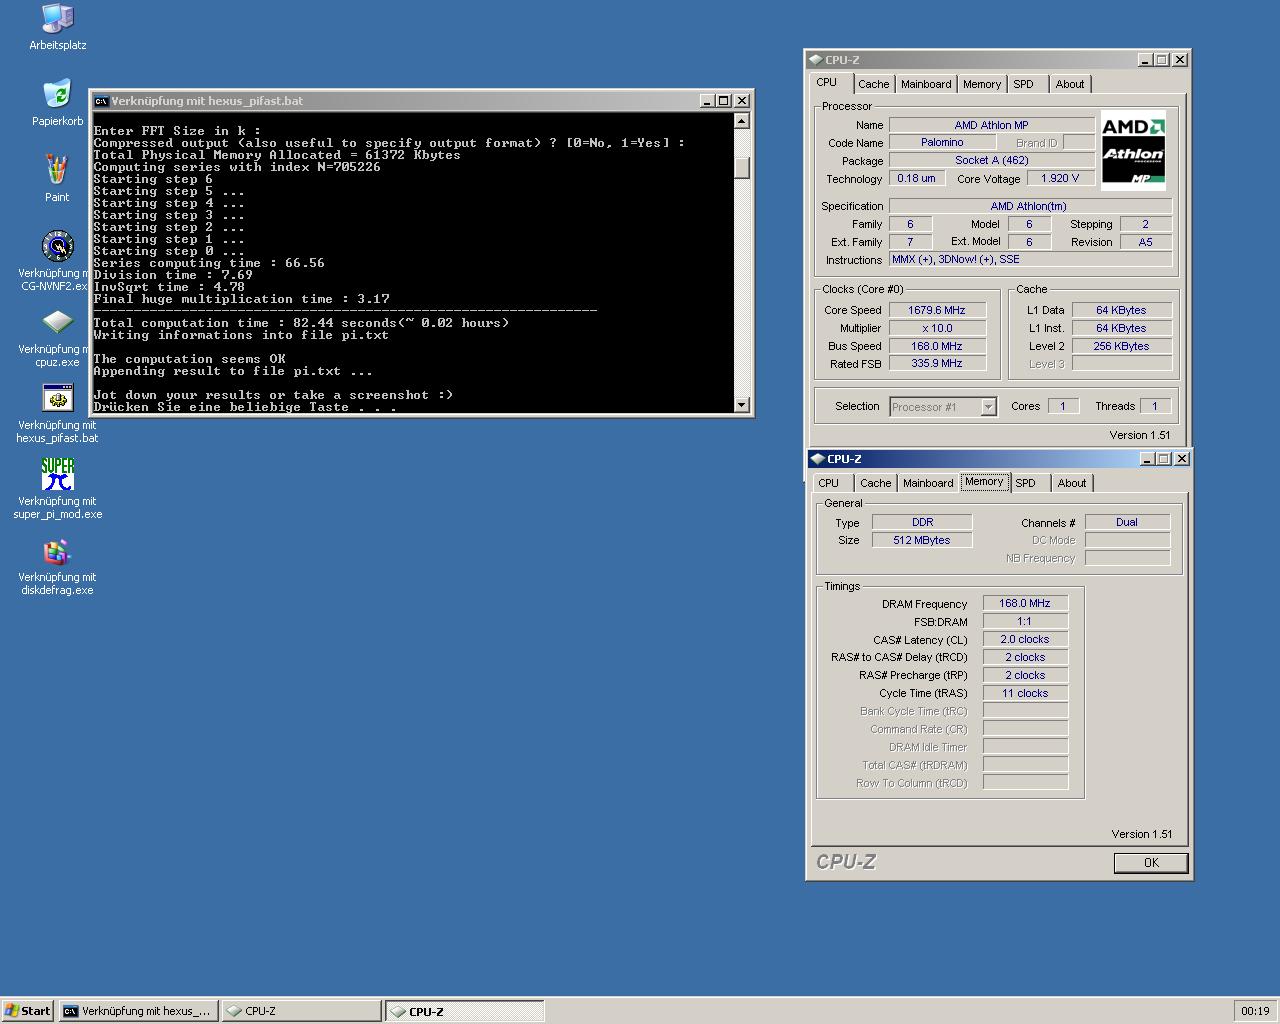Close the lower CPU-Z window

1182,459
